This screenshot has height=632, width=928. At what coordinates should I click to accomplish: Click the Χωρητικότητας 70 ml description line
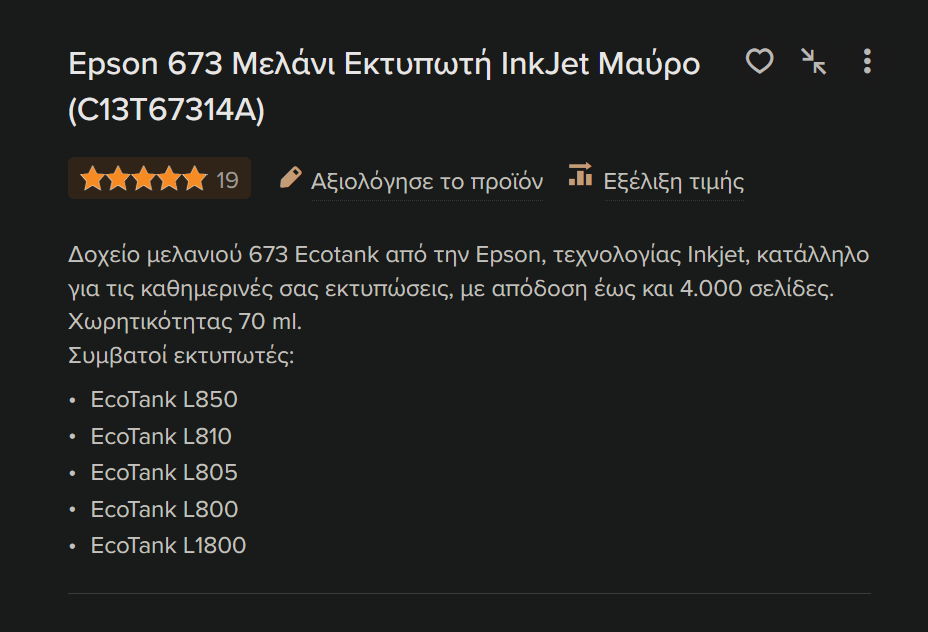(x=185, y=321)
